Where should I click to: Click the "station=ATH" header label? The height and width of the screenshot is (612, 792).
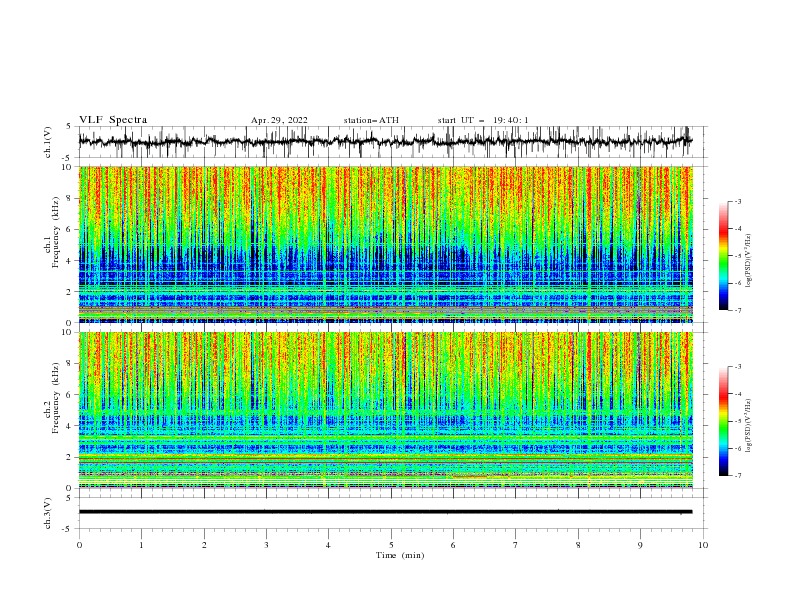pos(371,120)
